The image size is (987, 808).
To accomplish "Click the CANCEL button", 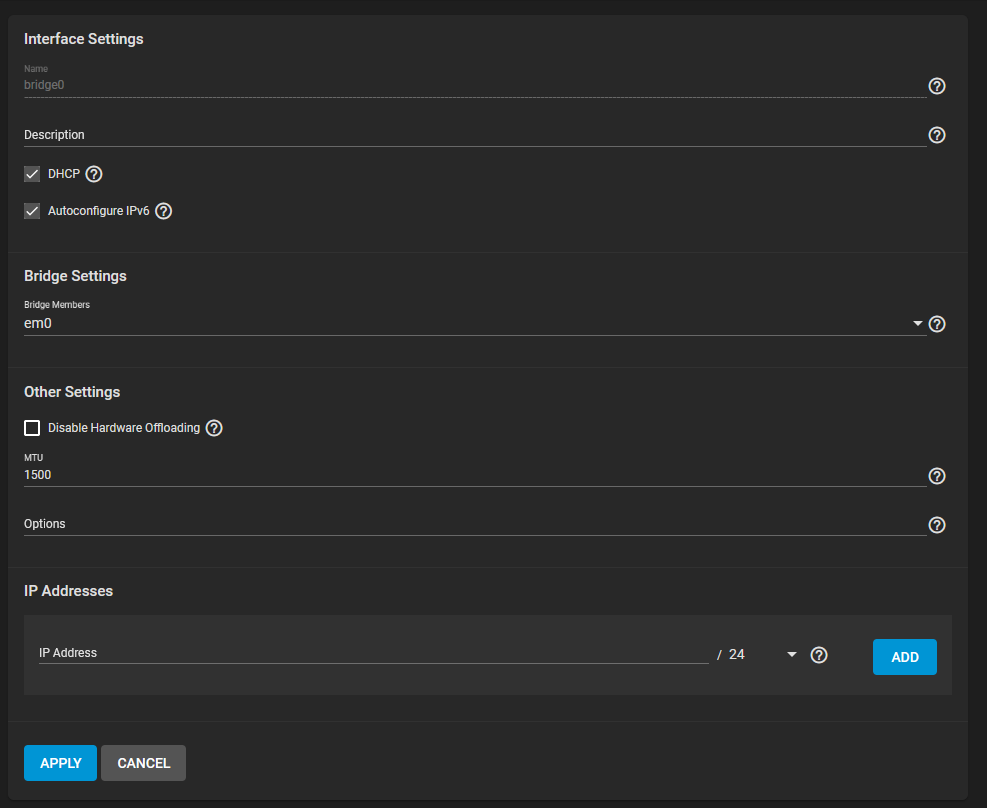I will (x=143, y=763).
